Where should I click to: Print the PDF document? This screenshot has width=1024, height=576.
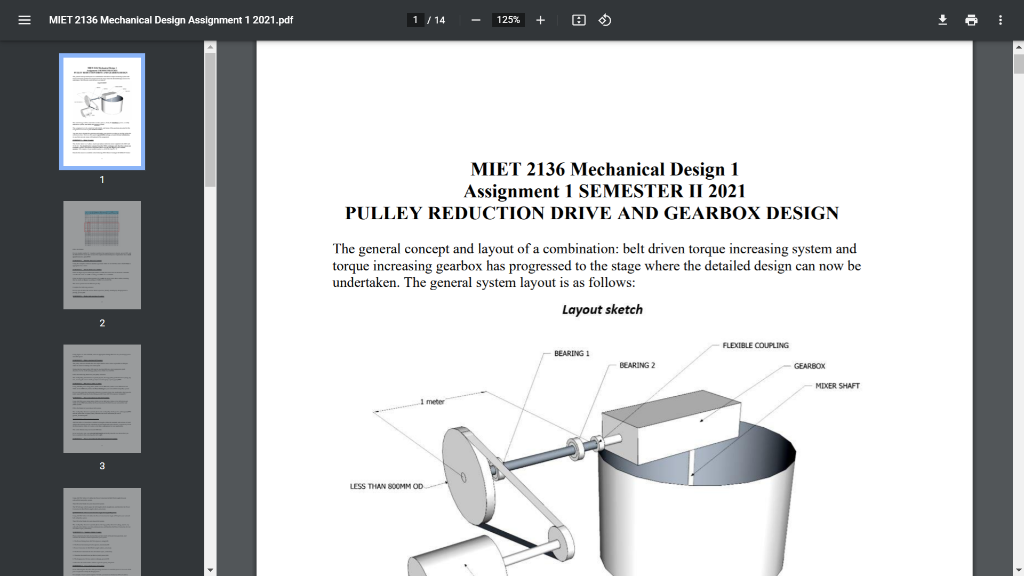click(x=970, y=19)
